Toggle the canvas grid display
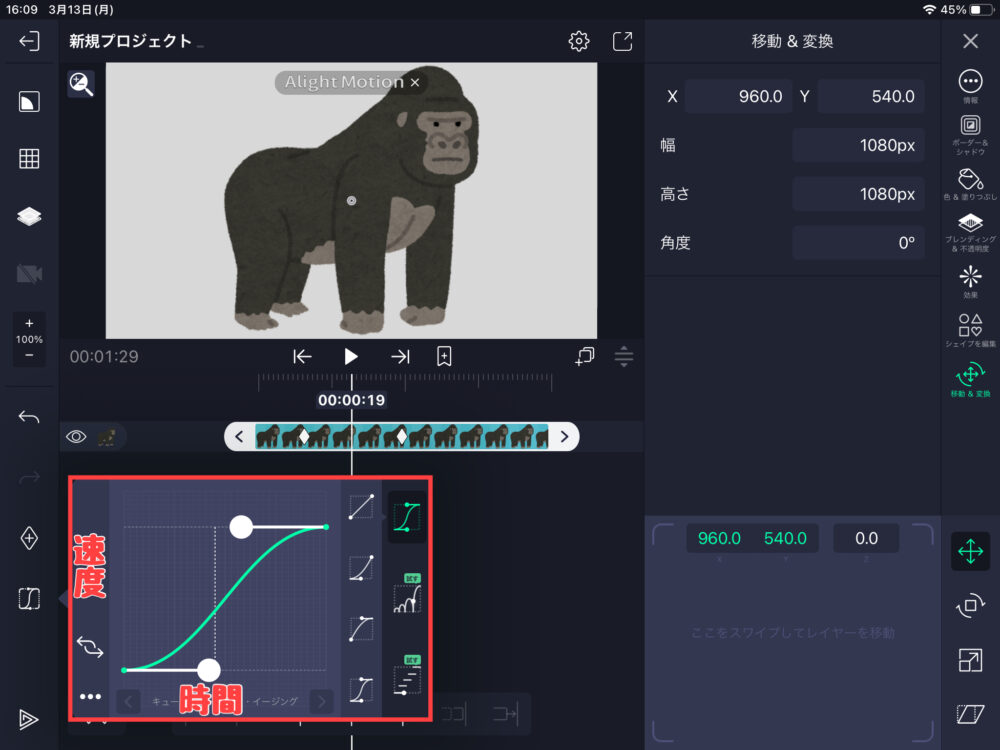 29,158
